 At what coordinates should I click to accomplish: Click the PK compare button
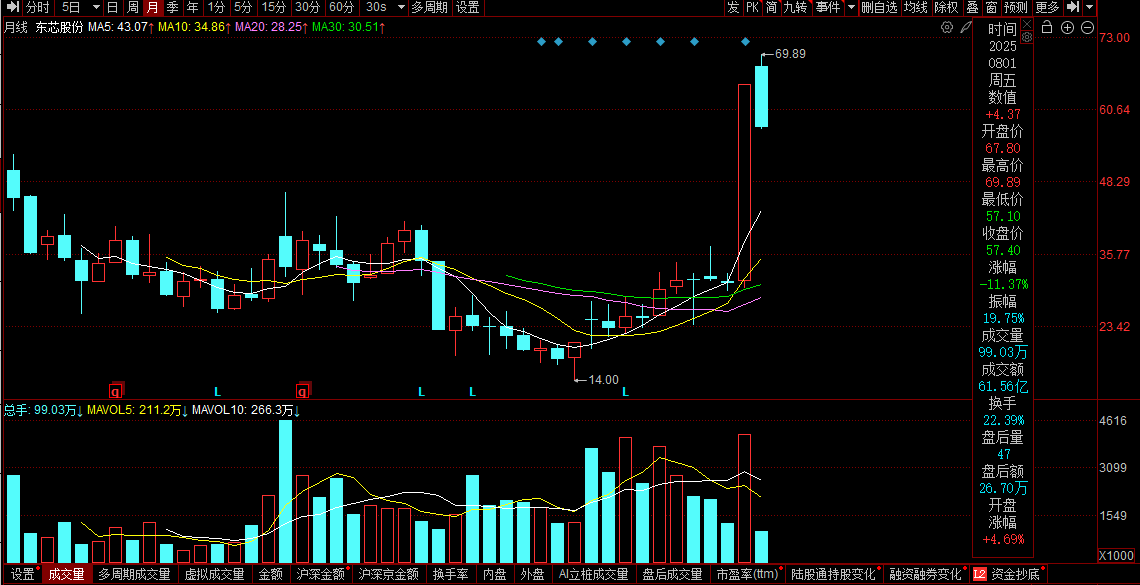752,8
